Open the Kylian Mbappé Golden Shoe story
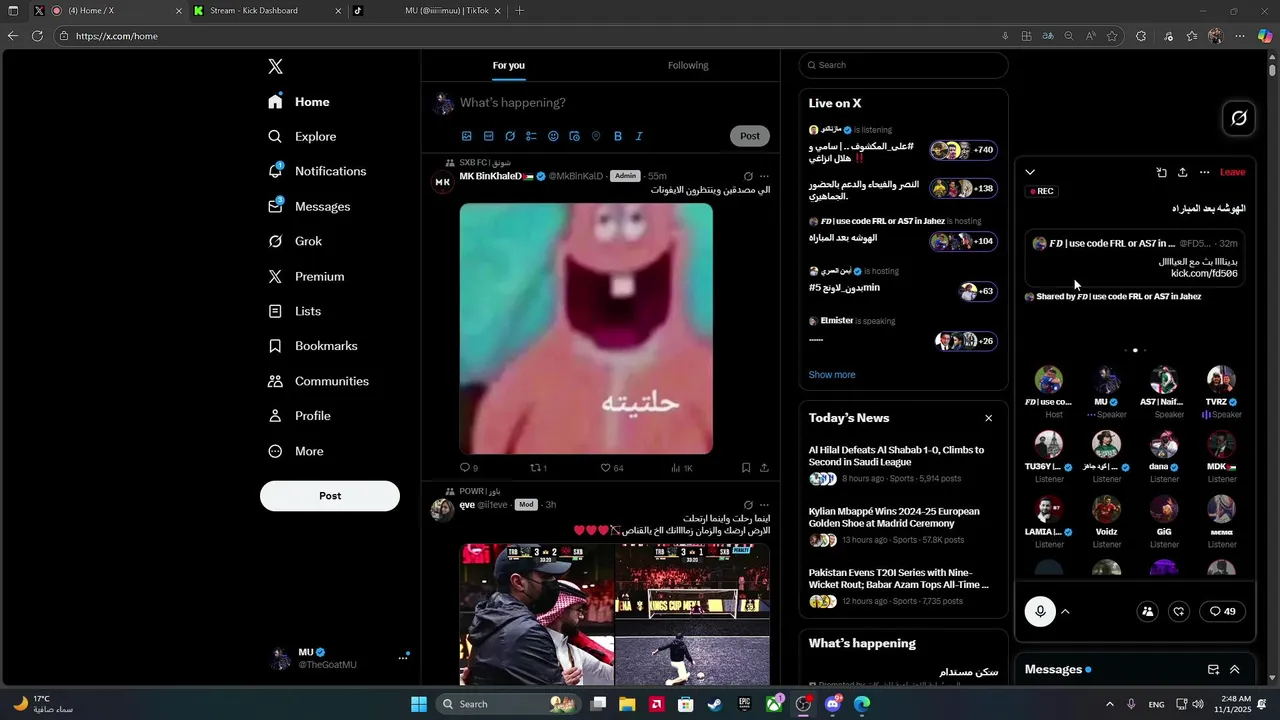Viewport: 1280px width, 720px height. pos(902,526)
